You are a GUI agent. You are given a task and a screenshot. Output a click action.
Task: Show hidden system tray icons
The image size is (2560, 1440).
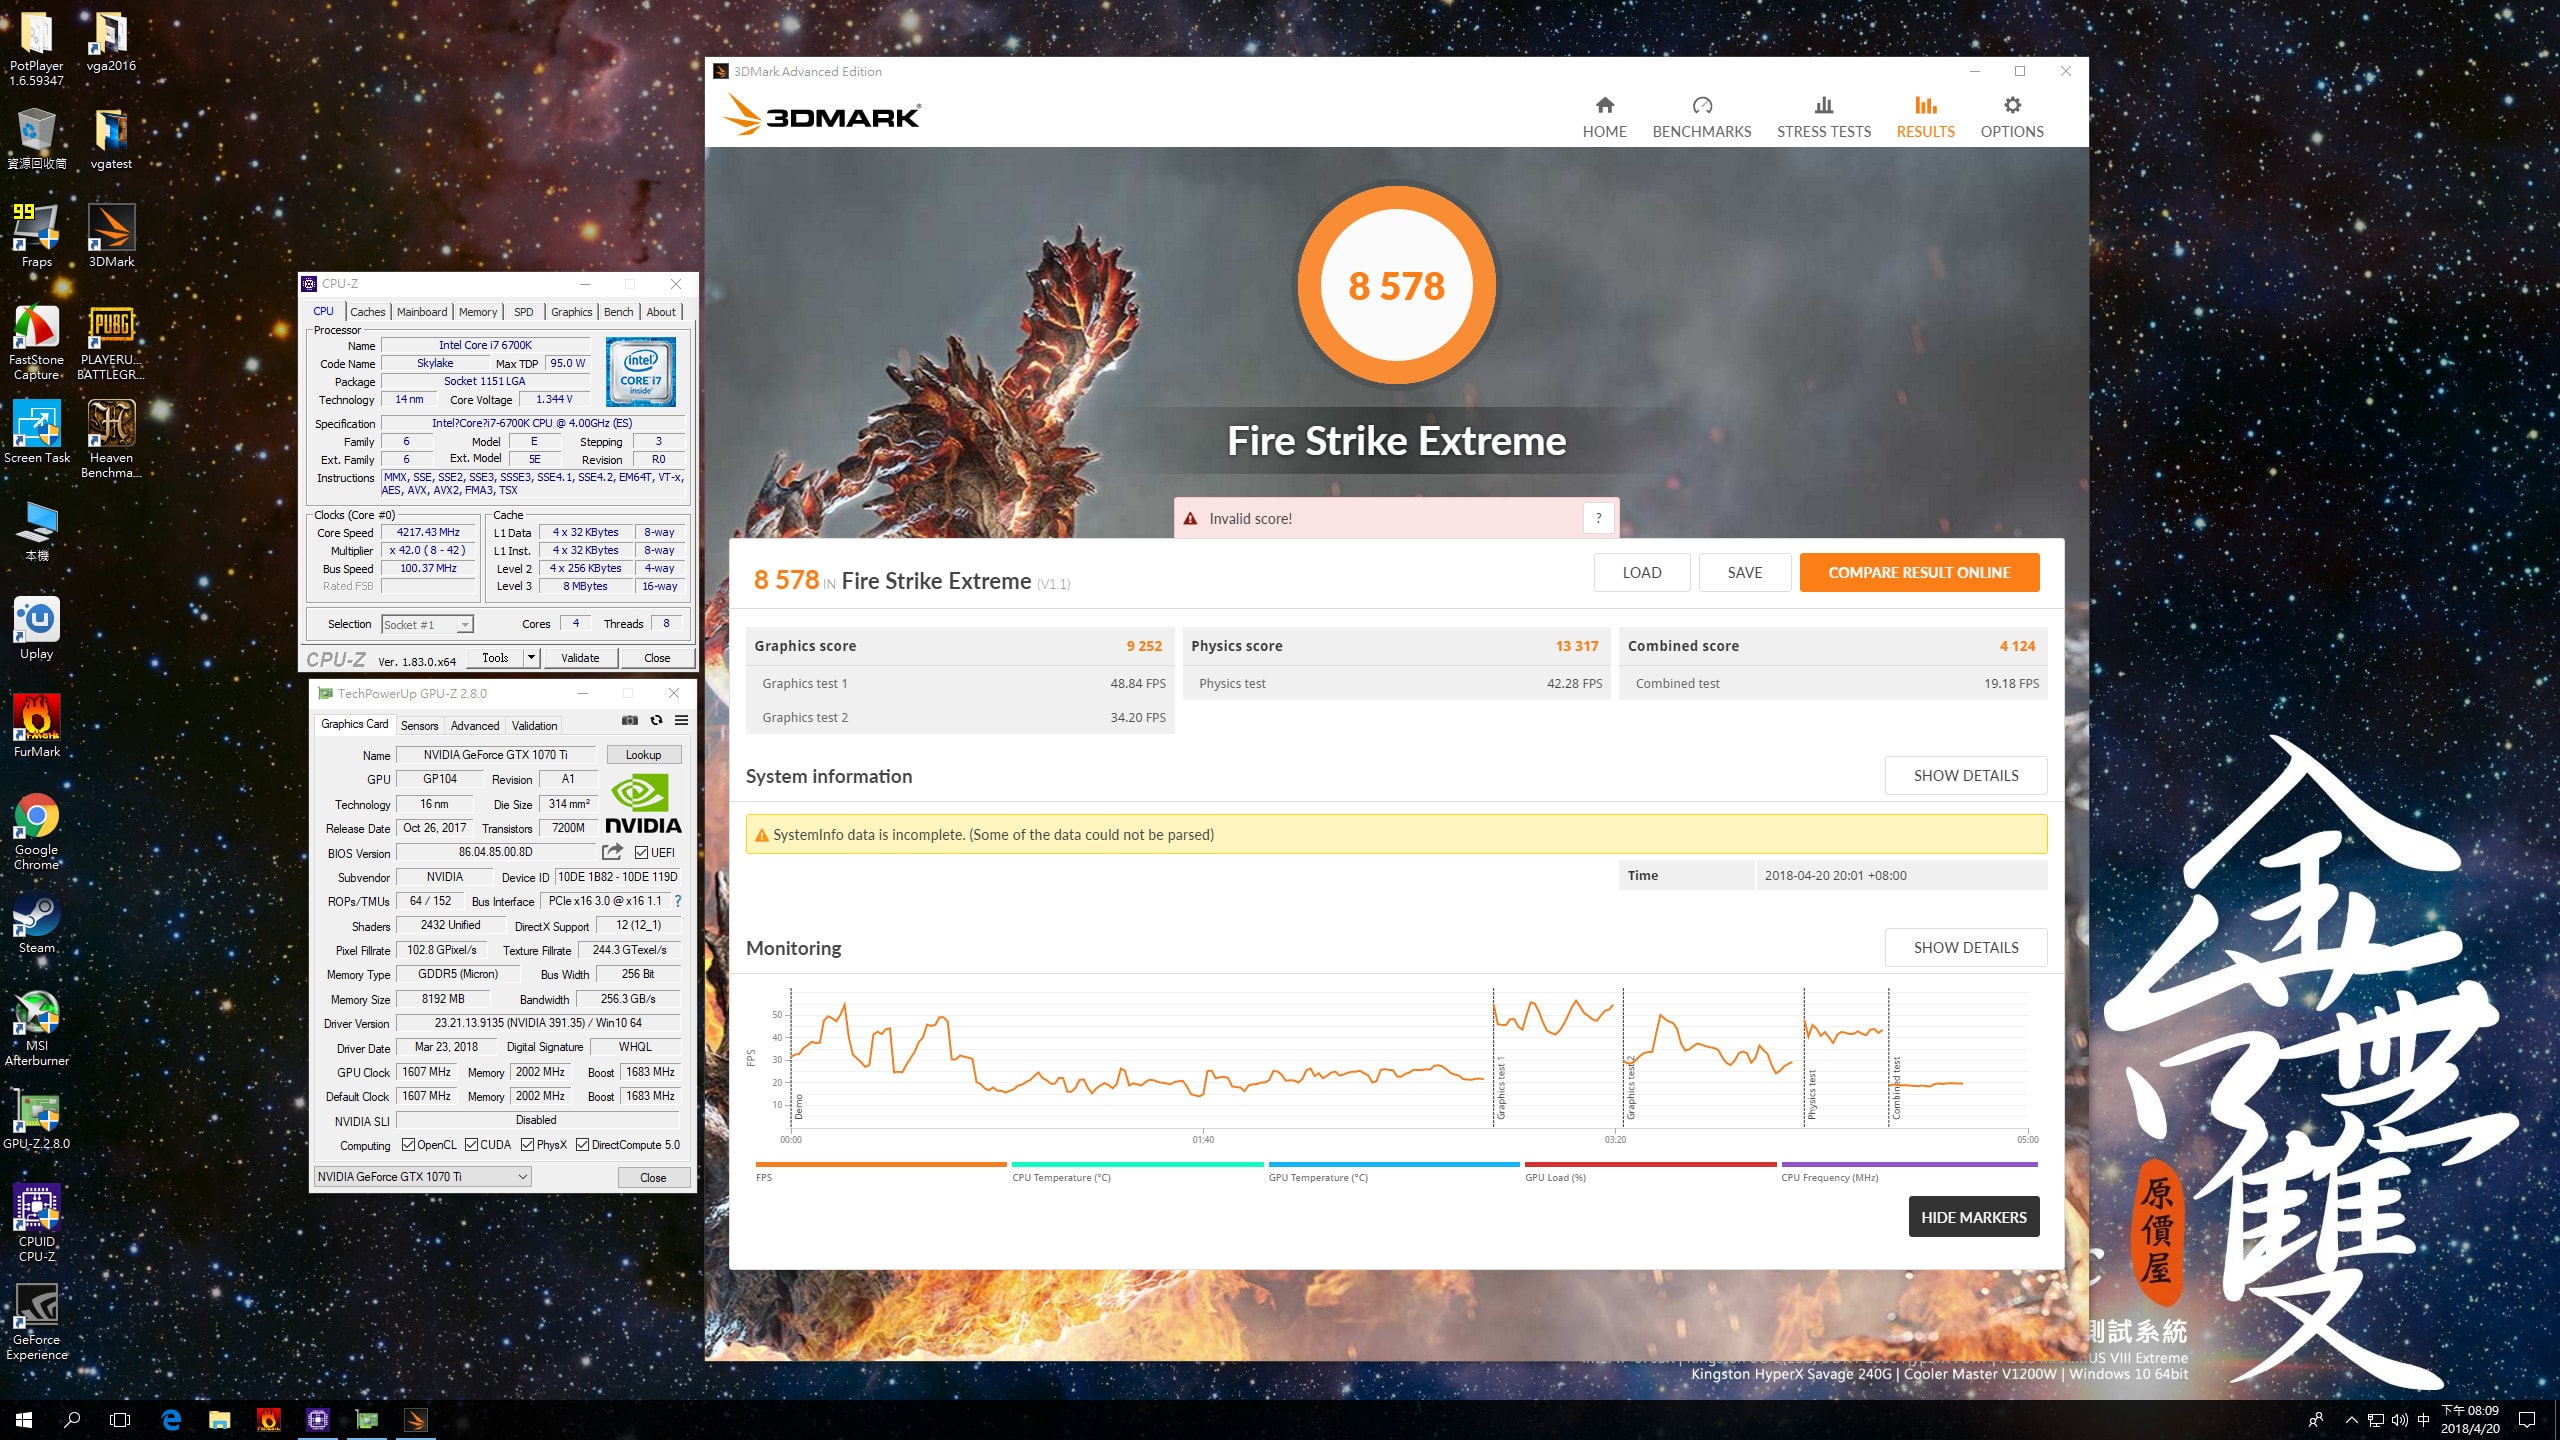[2352, 1420]
